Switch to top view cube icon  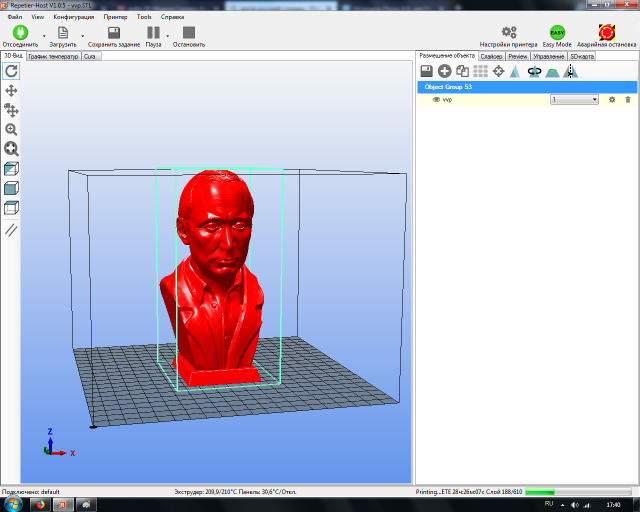click(x=11, y=208)
